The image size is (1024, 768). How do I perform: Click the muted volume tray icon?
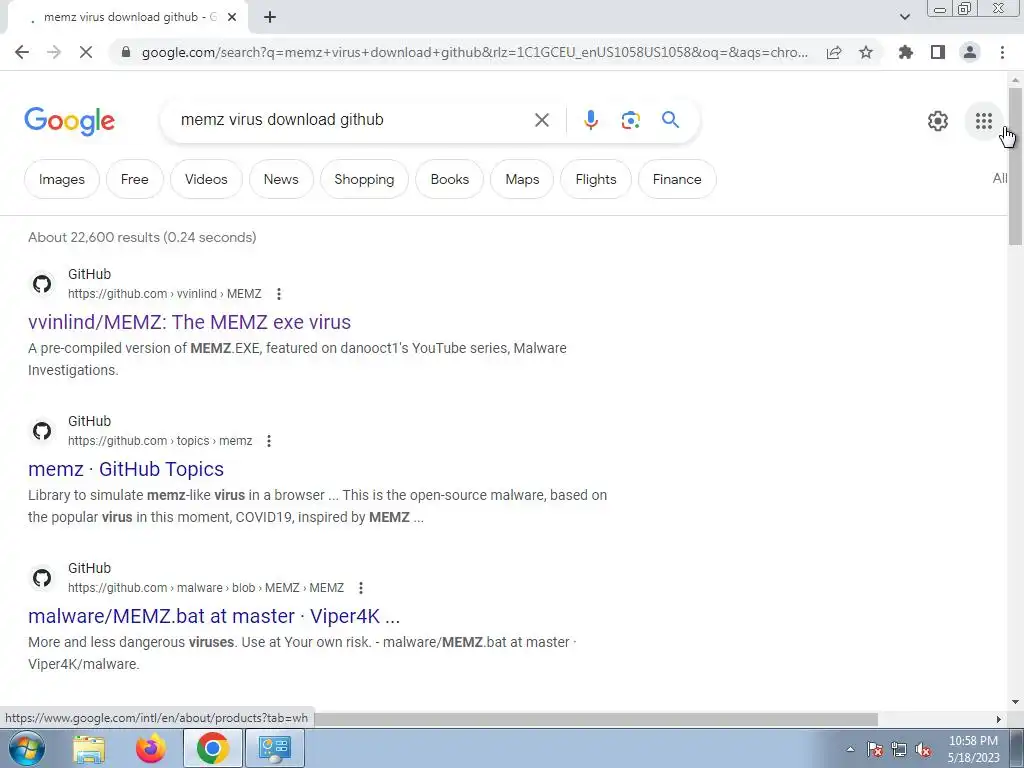[x=923, y=750]
